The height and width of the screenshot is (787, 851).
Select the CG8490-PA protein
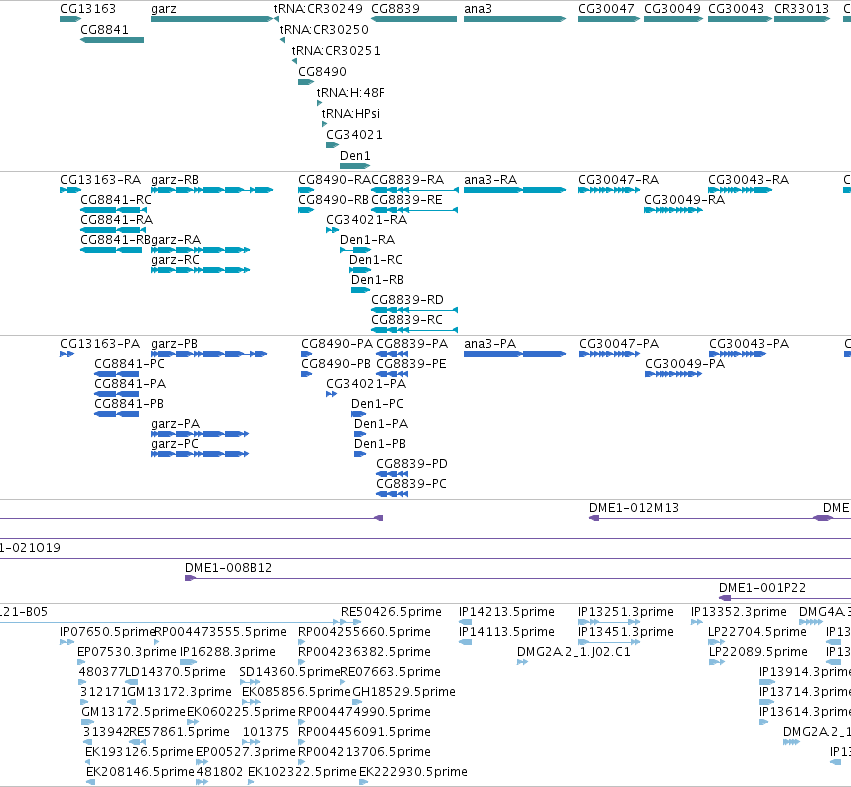click(x=307, y=354)
